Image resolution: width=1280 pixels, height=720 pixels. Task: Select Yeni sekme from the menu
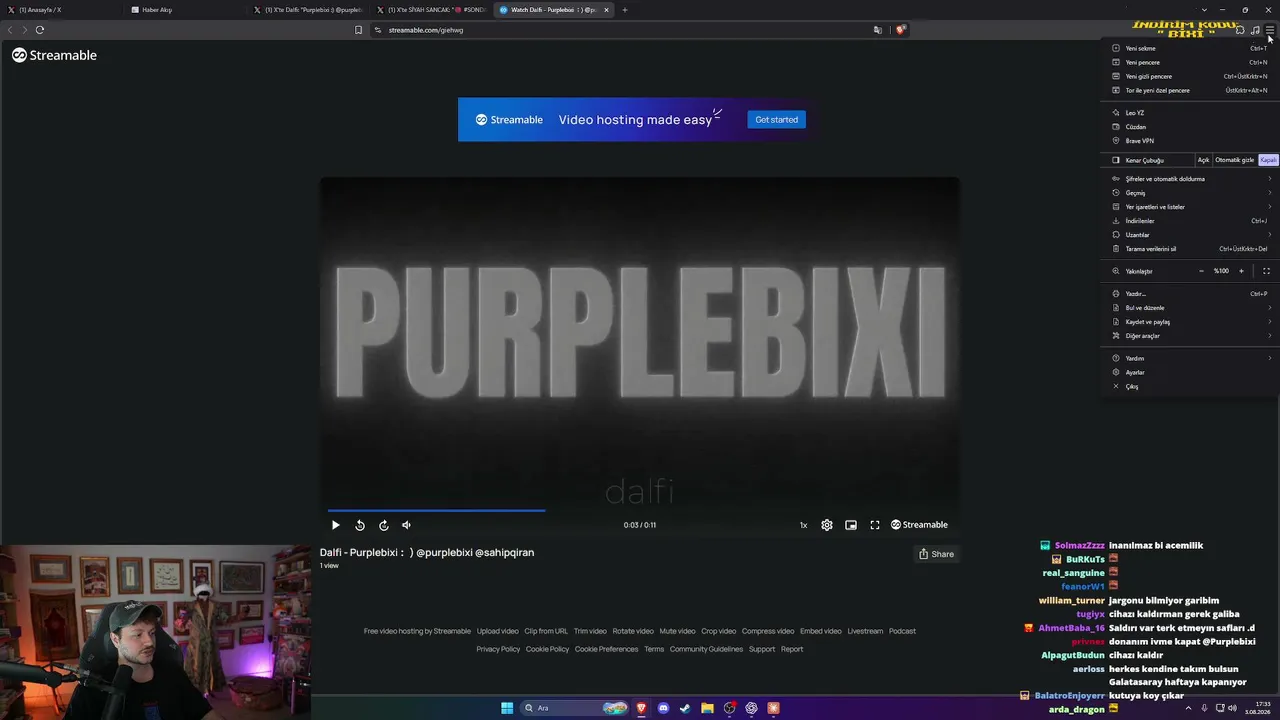click(1190, 48)
